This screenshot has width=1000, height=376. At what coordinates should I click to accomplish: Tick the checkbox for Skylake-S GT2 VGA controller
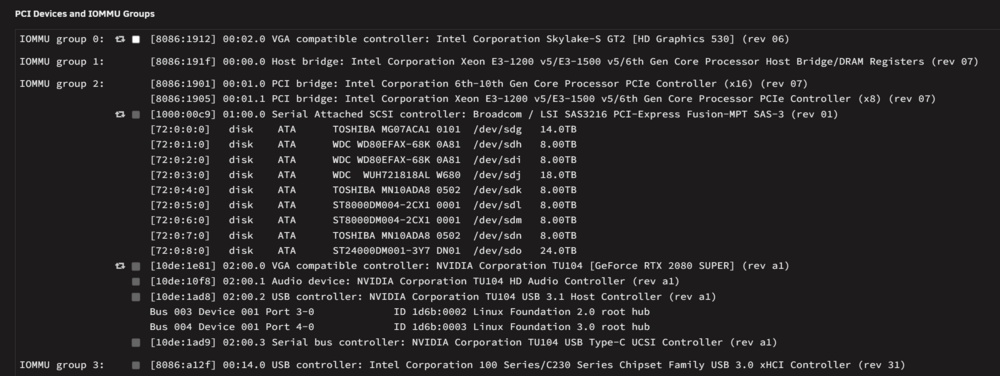(136, 40)
